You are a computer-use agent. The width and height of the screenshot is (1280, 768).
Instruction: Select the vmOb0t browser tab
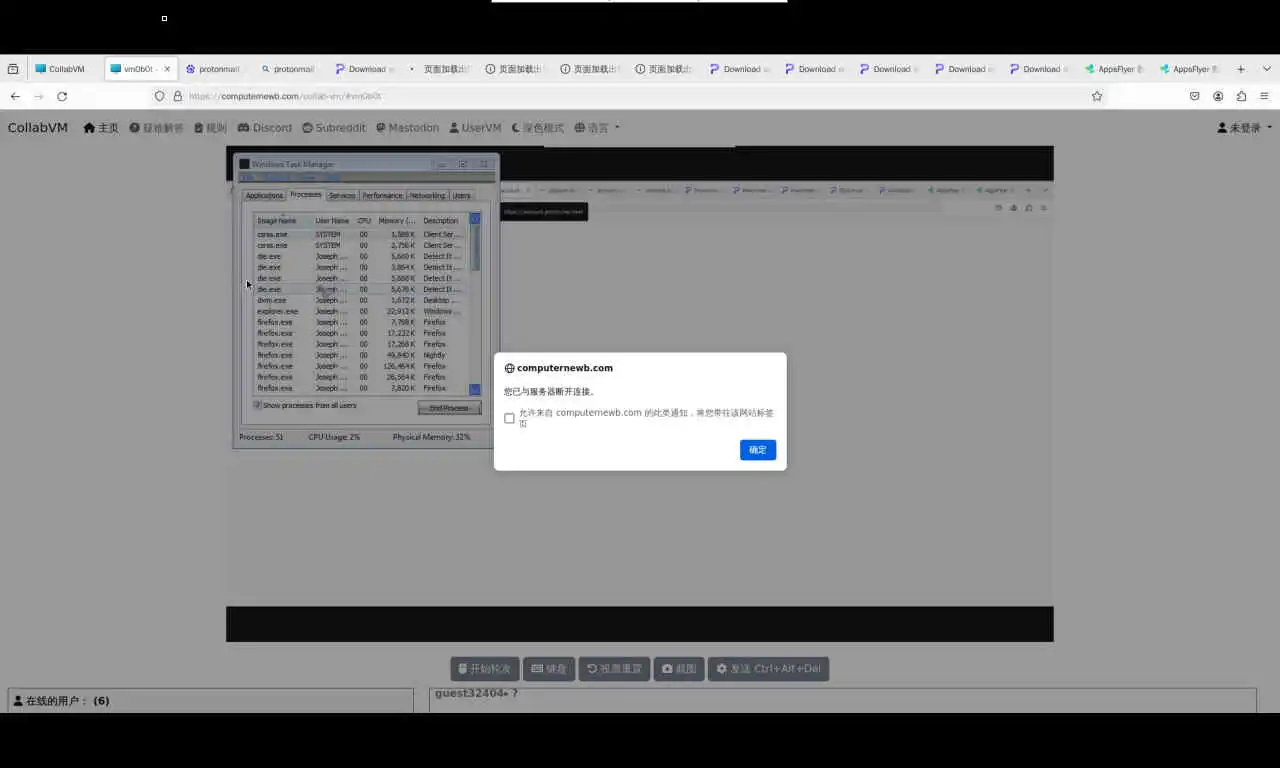point(141,69)
